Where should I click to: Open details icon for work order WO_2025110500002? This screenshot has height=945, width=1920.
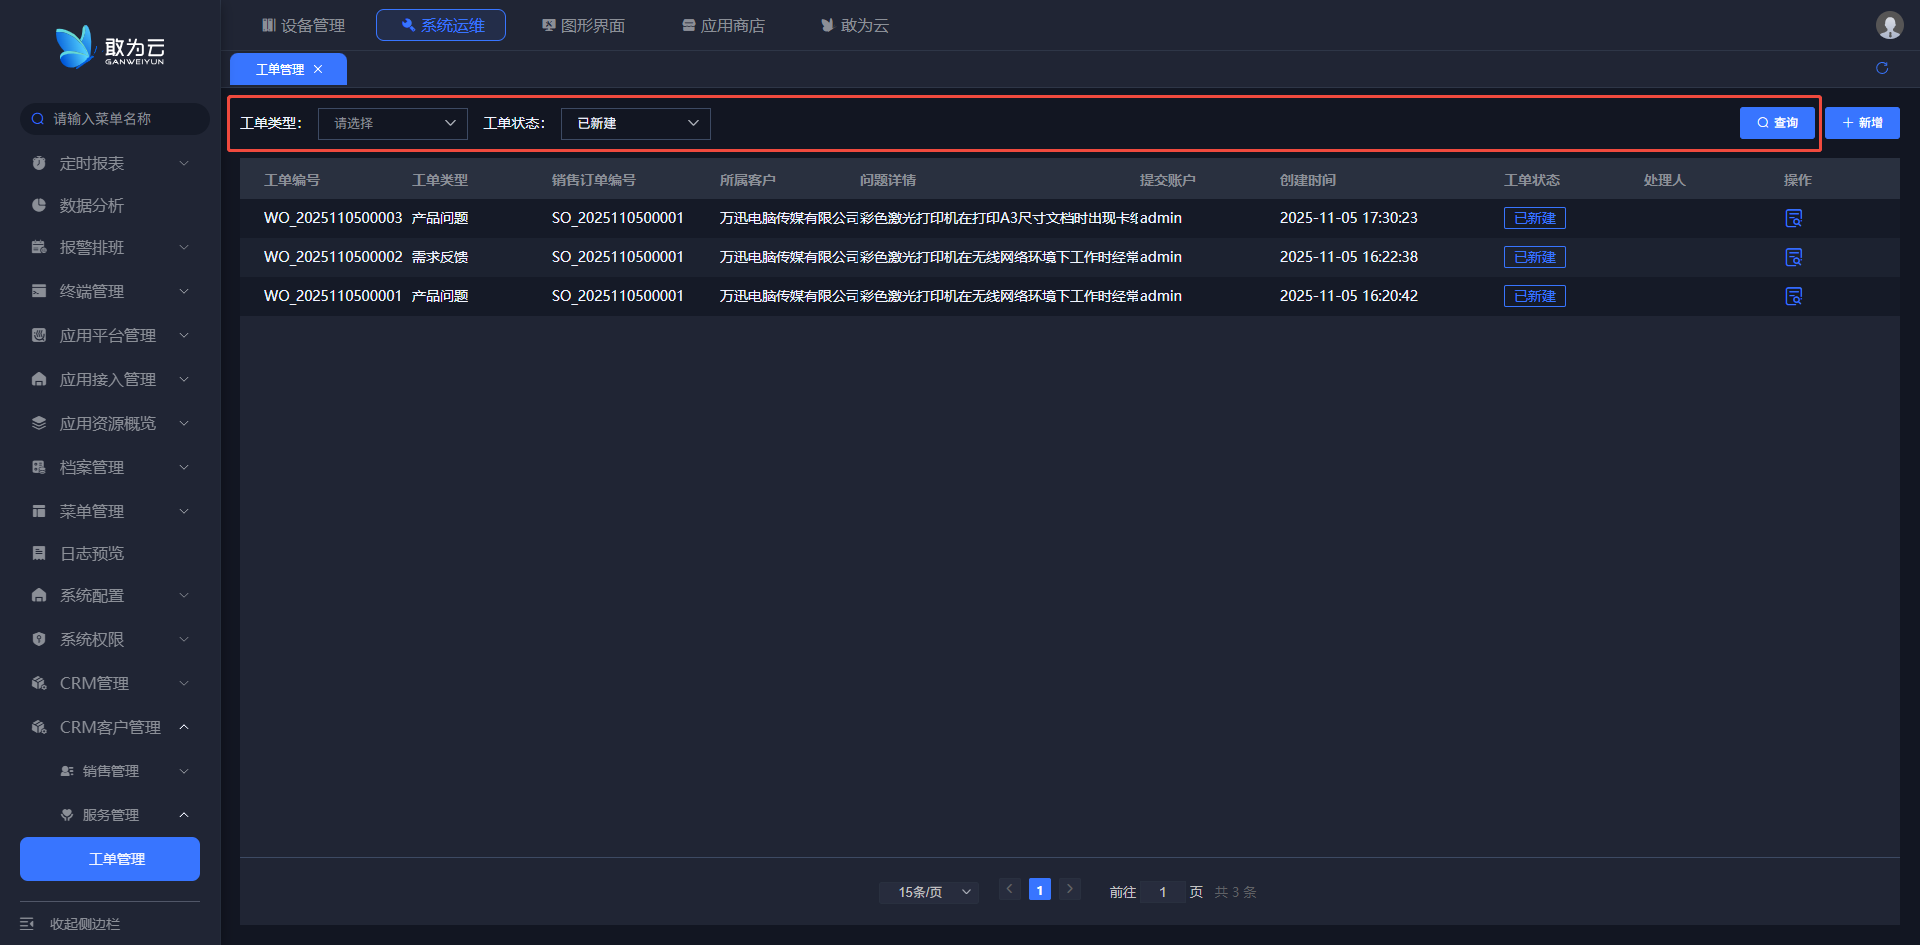(x=1793, y=257)
